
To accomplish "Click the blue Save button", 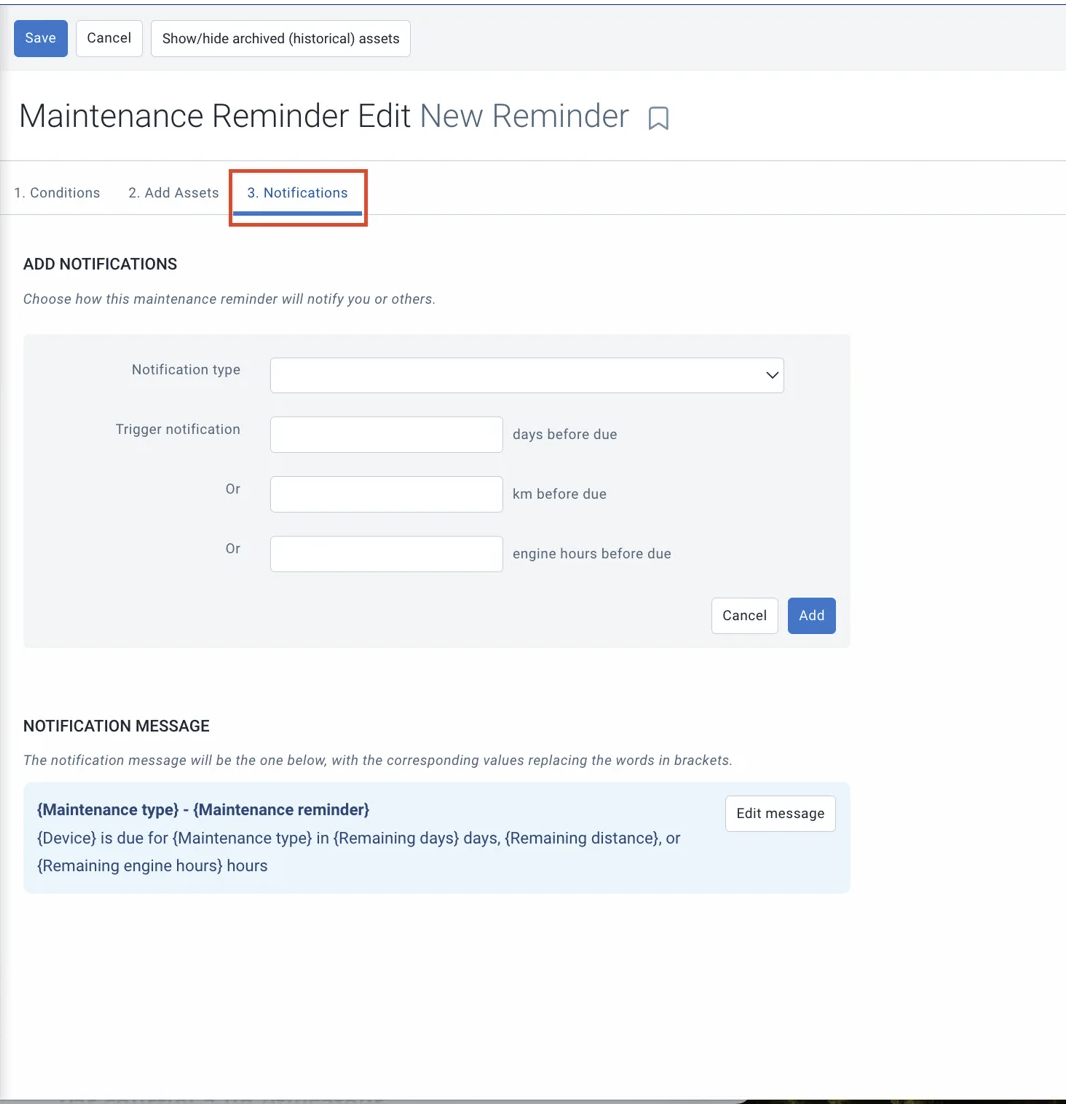I will tap(40, 38).
